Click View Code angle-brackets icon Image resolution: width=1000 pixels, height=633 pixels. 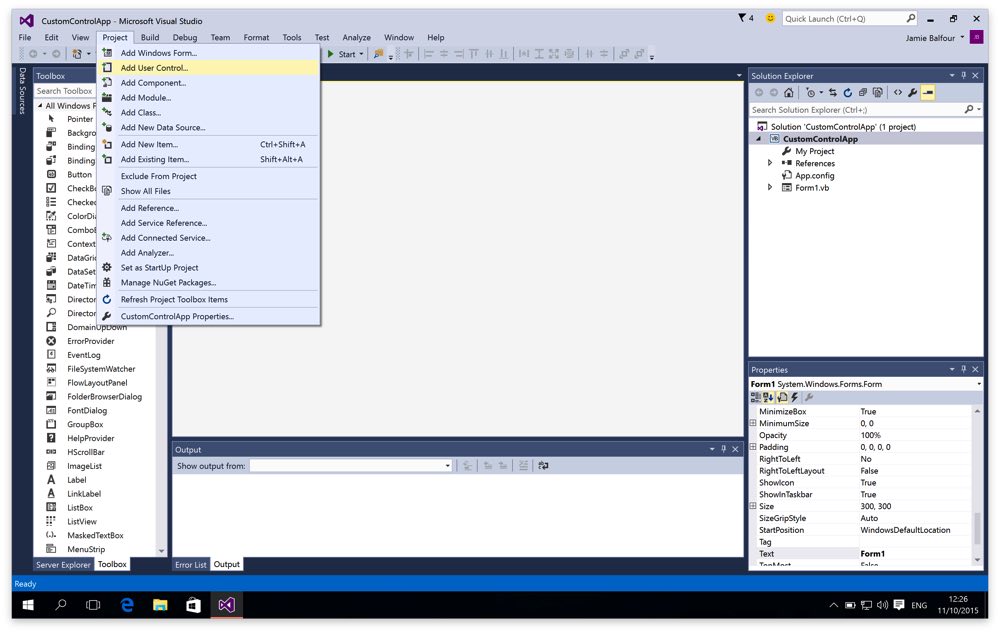pos(898,92)
